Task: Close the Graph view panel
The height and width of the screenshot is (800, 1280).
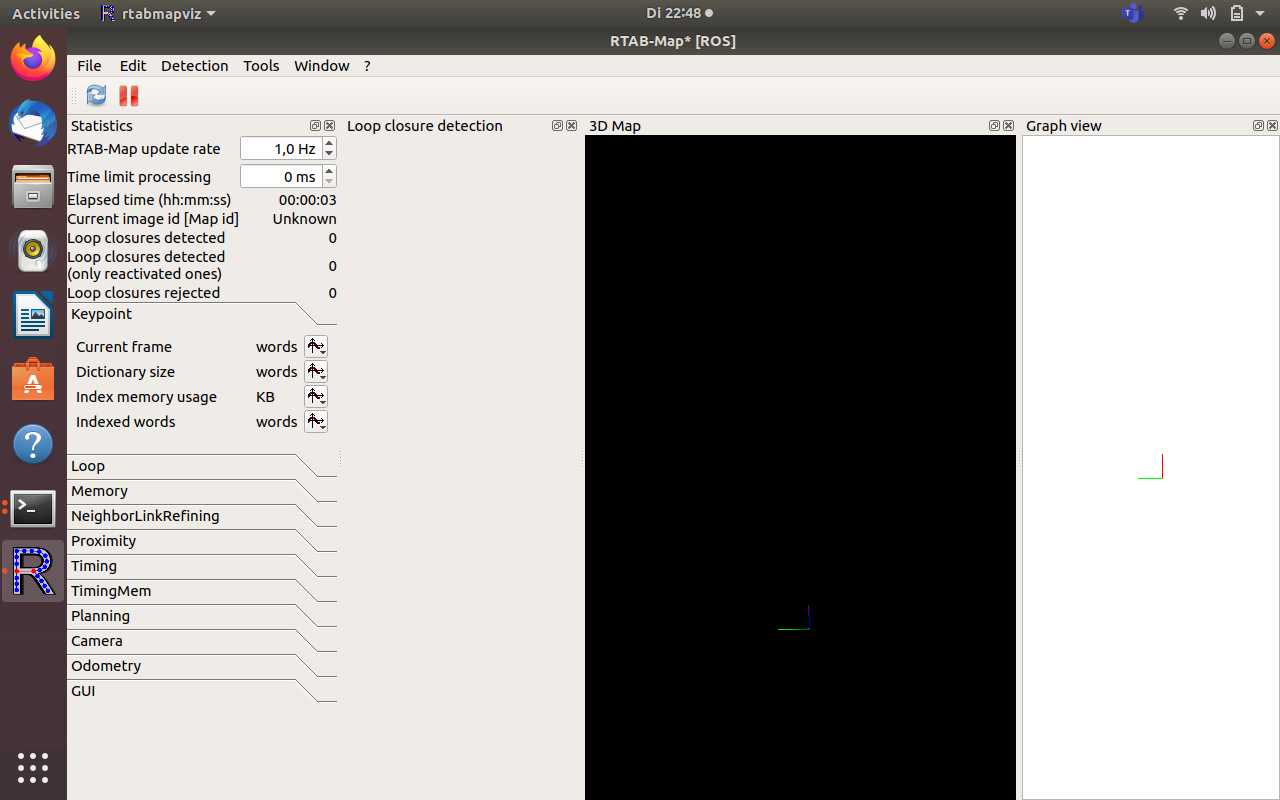Action: pos(1272,126)
